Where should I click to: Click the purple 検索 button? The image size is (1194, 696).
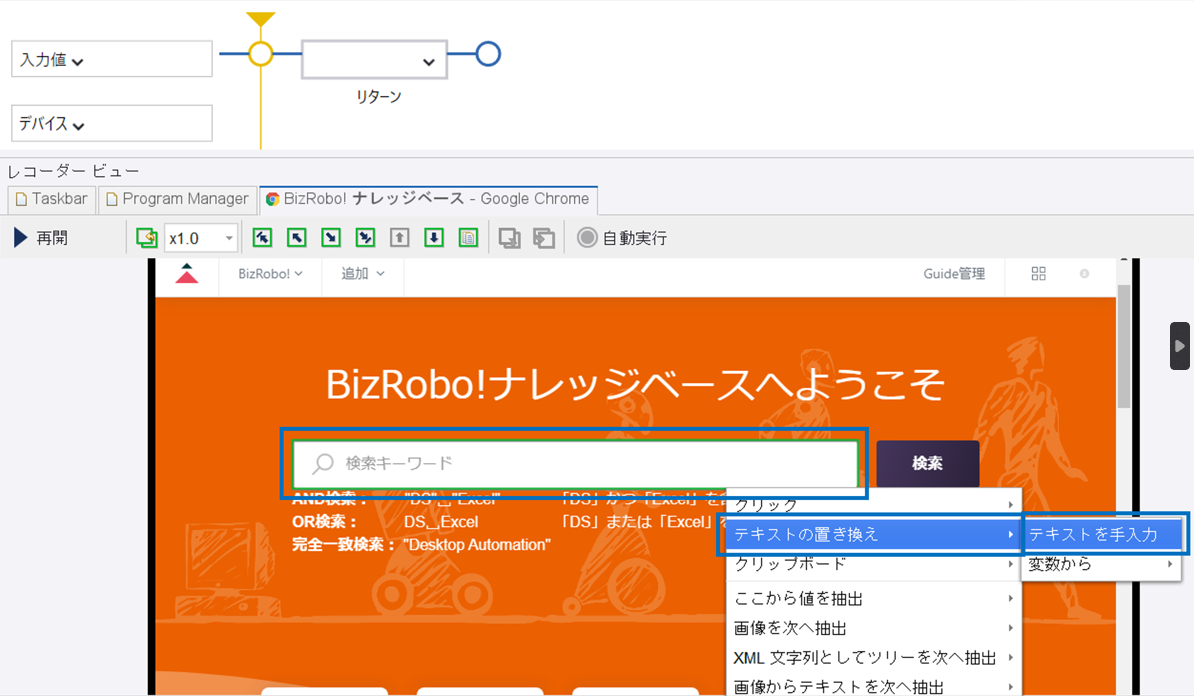click(927, 463)
